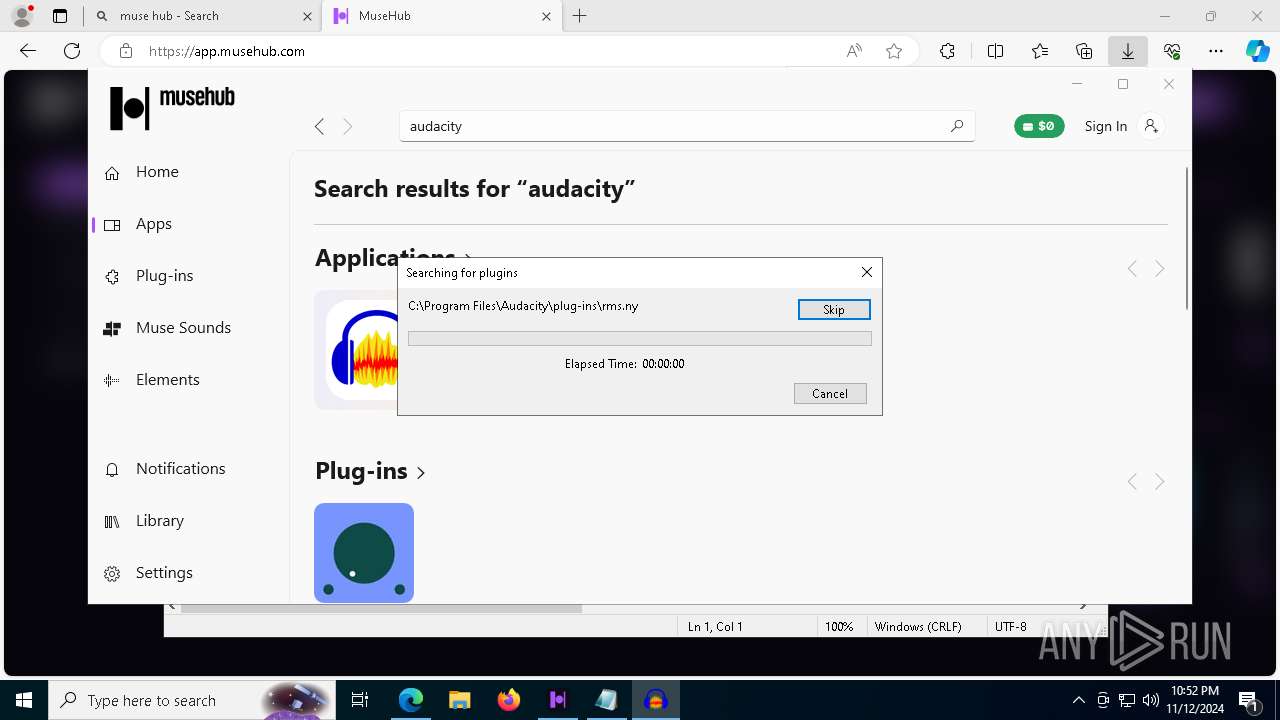Click the browser back arrow
The width and height of the screenshot is (1280, 720).
point(28,51)
